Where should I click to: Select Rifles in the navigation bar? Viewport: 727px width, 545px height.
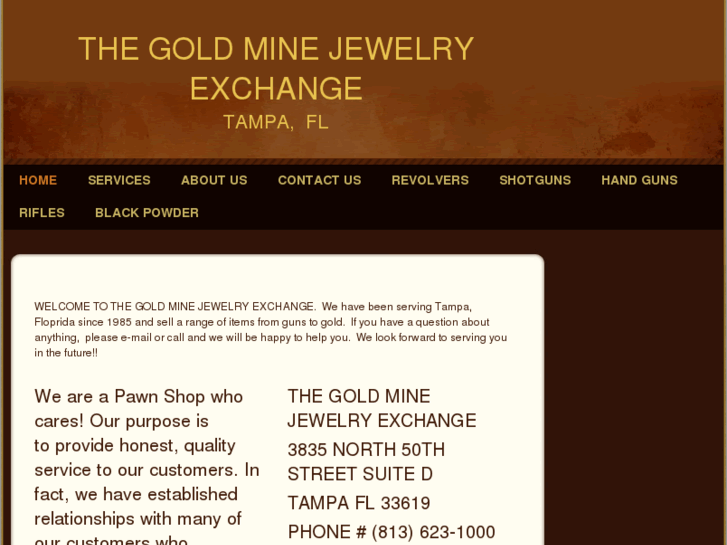(x=42, y=212)
